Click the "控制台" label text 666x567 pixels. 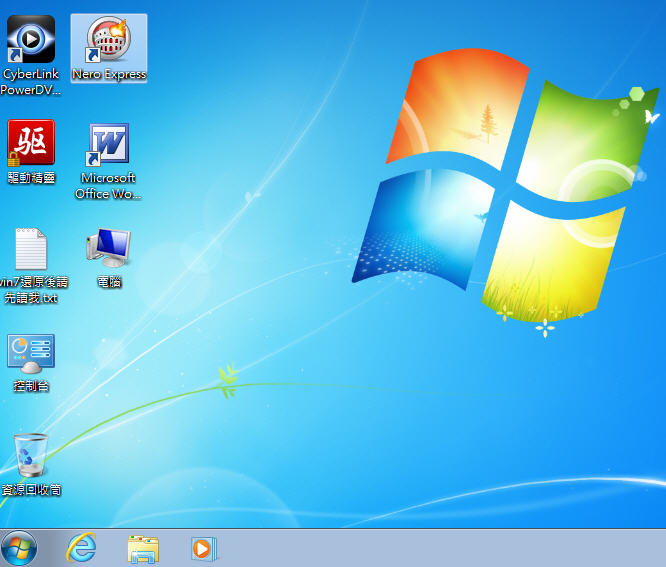tap(31, 386)
